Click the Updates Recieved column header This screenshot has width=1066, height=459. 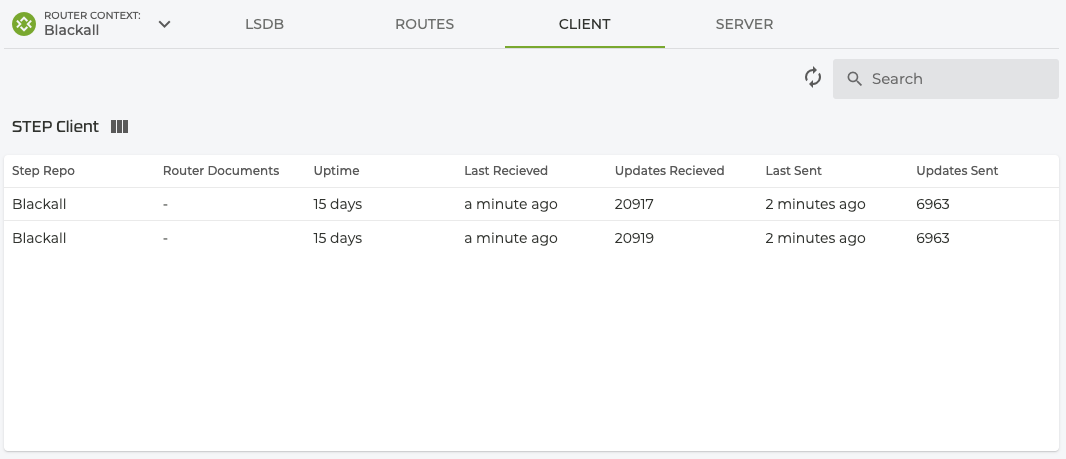tap(669, 171)
